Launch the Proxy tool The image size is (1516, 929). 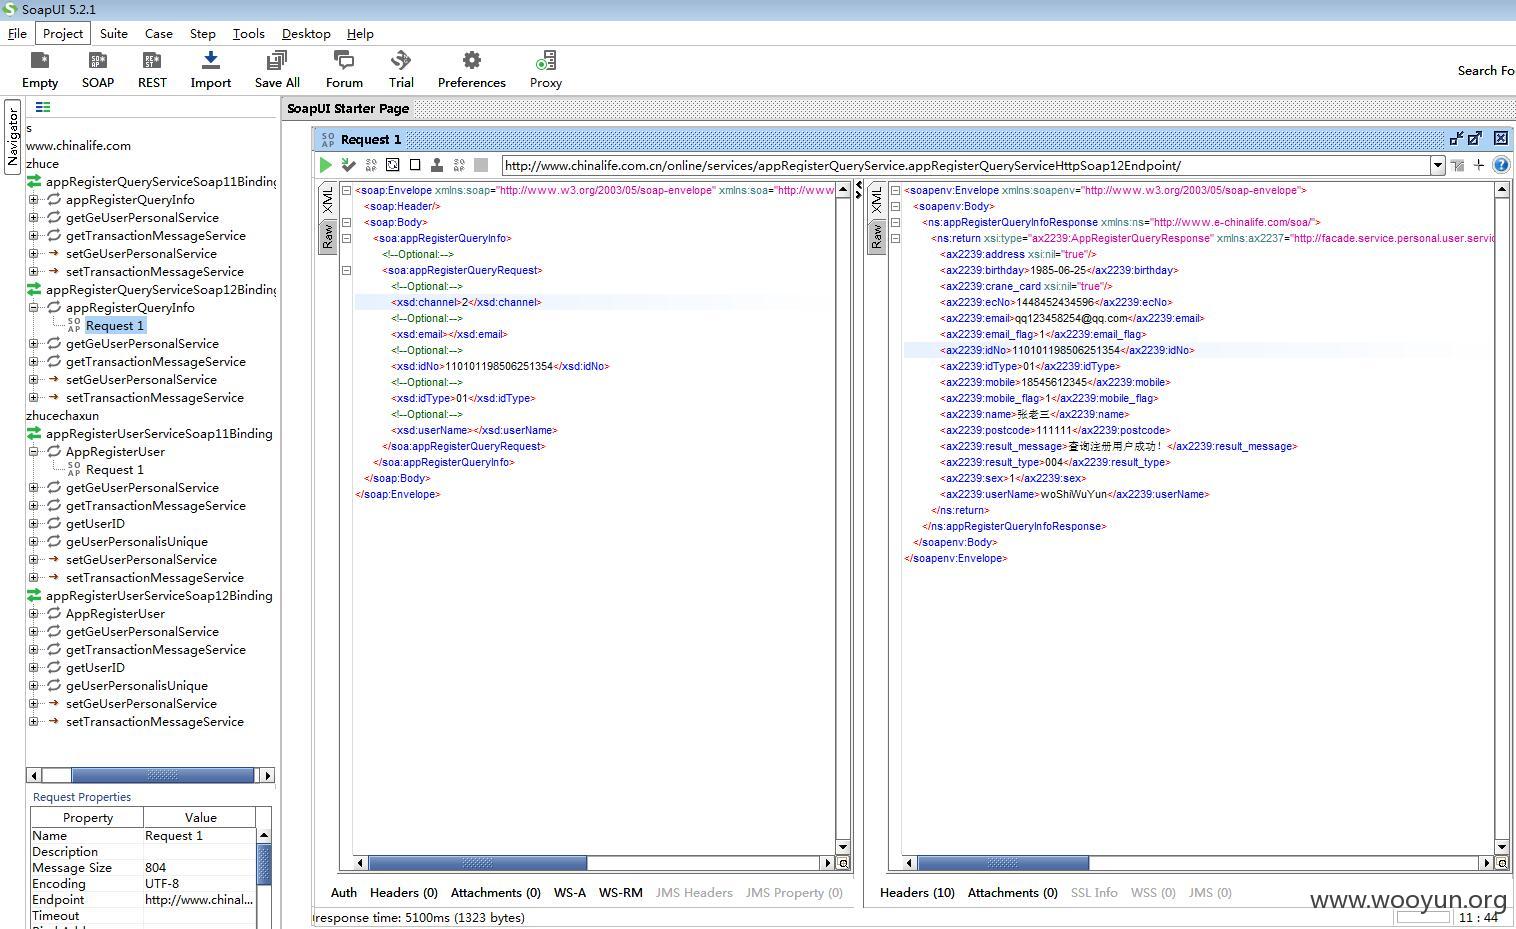[x=546, y=70]
